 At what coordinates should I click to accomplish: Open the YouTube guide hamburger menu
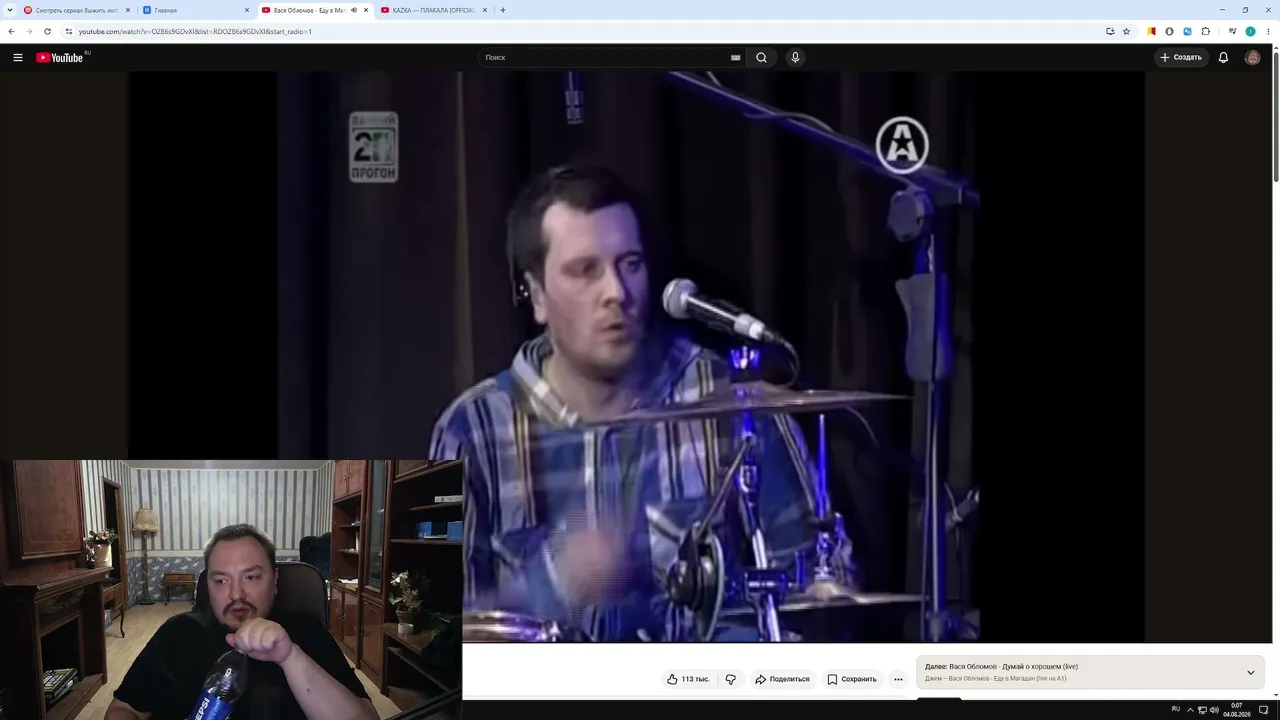[18, 57]
